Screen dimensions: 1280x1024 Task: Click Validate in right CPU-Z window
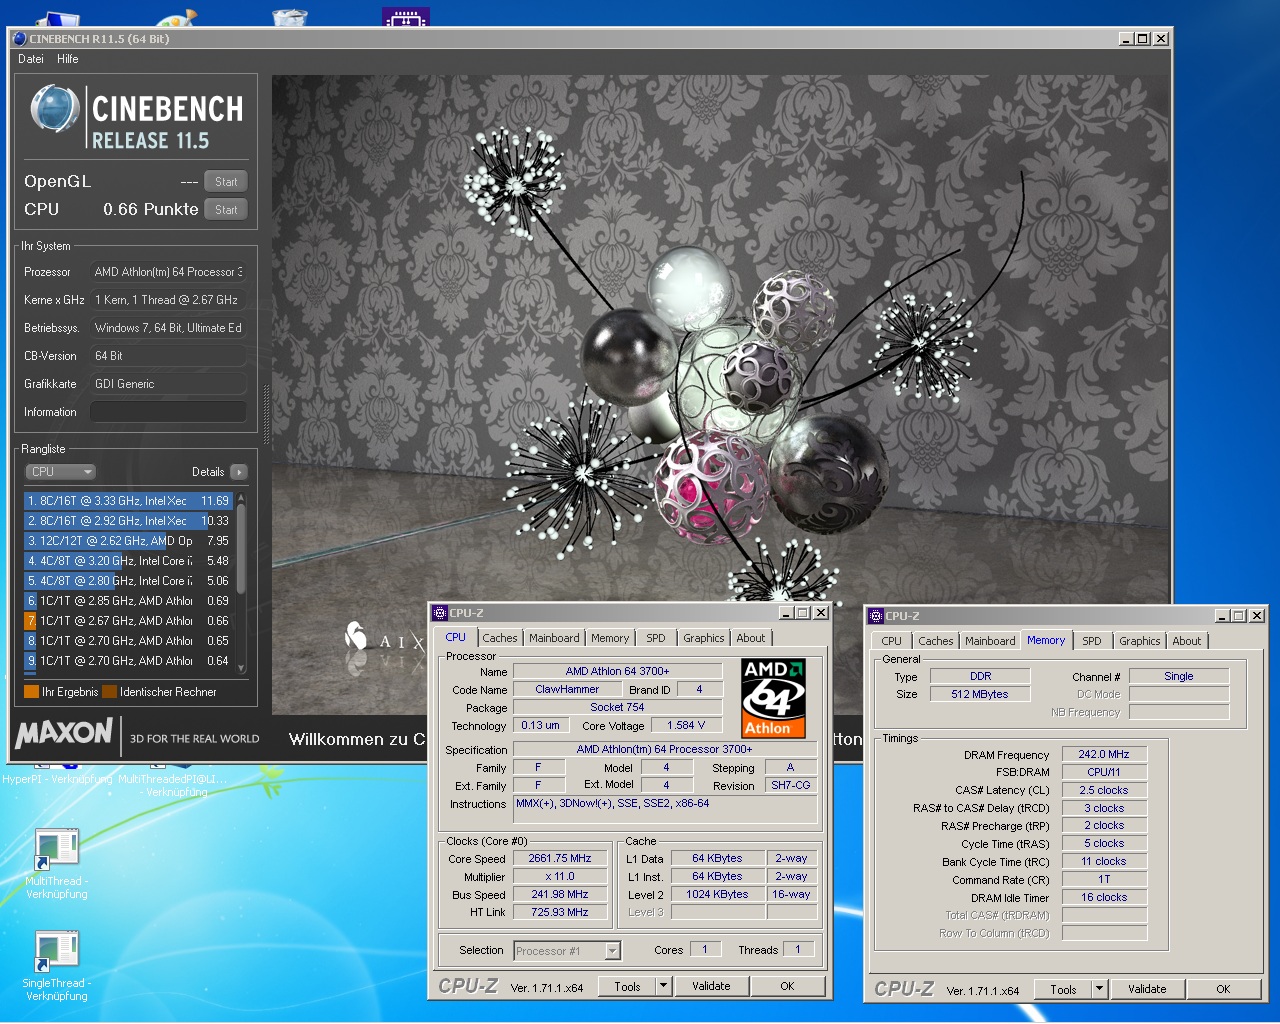(1147, 989)
